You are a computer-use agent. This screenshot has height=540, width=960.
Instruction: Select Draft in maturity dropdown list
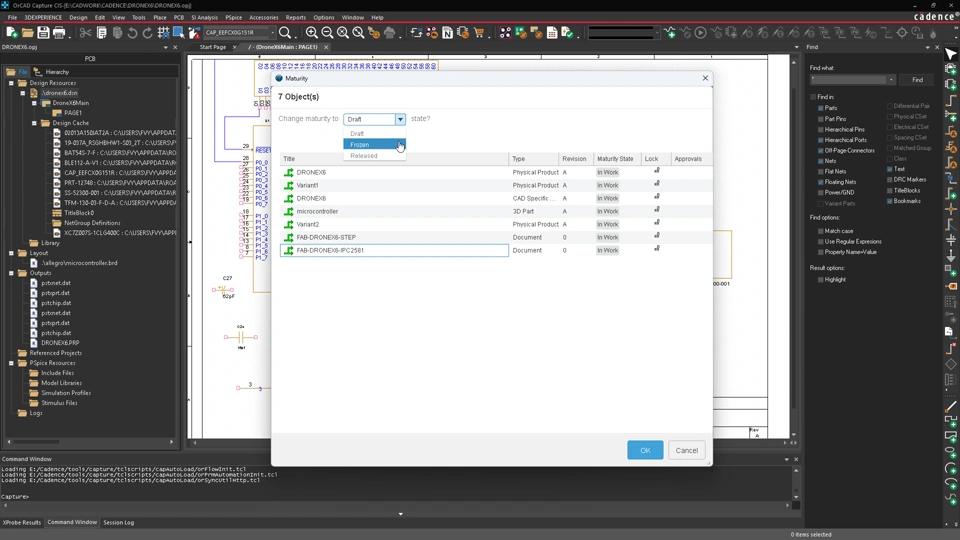coord(374,133)
